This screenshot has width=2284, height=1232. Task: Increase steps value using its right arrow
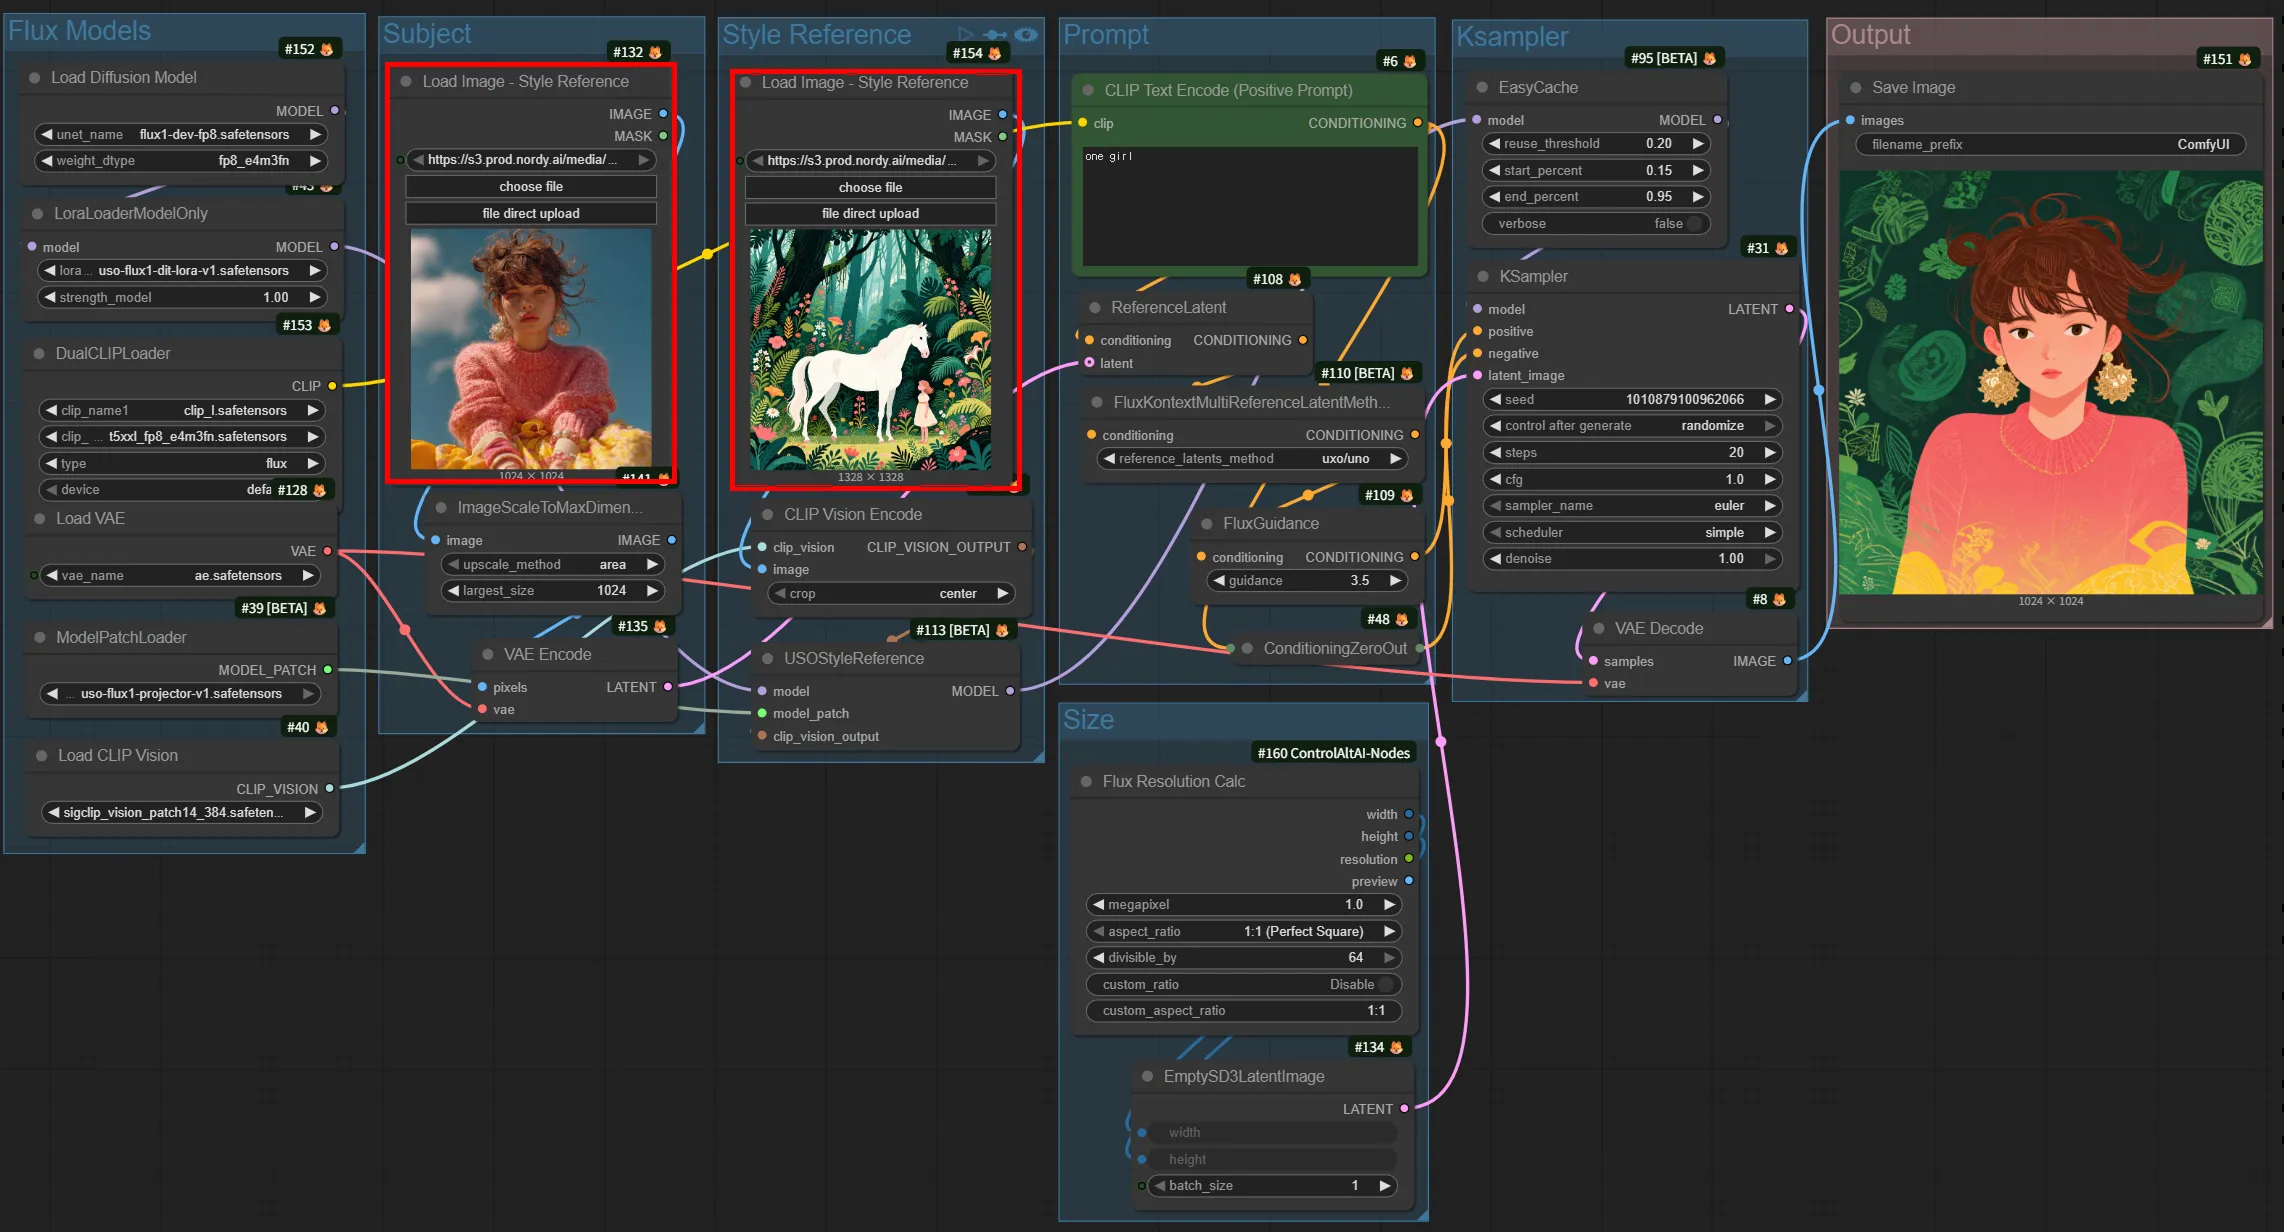pyautogui.click(x=1770, y=453)
